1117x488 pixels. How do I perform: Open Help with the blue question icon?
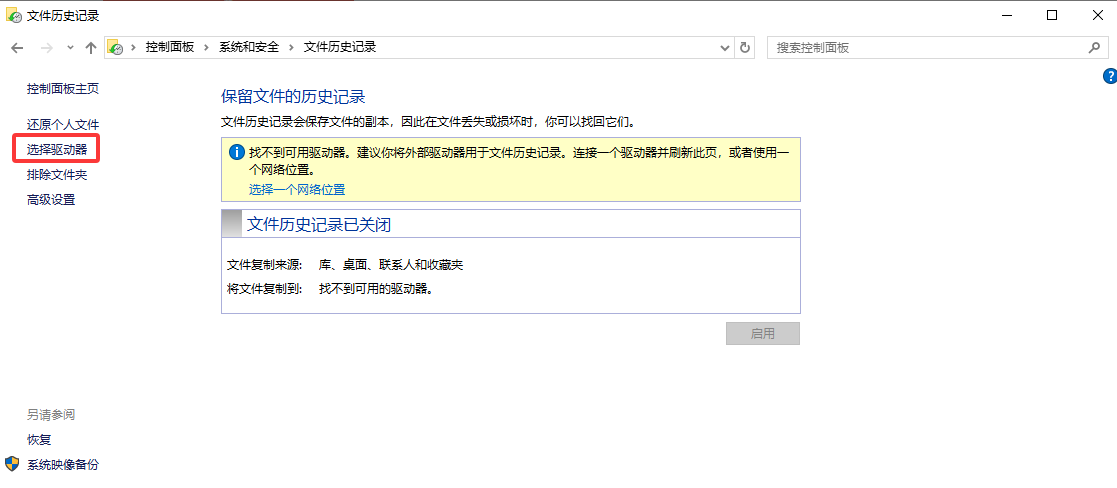coord(1109,76)
